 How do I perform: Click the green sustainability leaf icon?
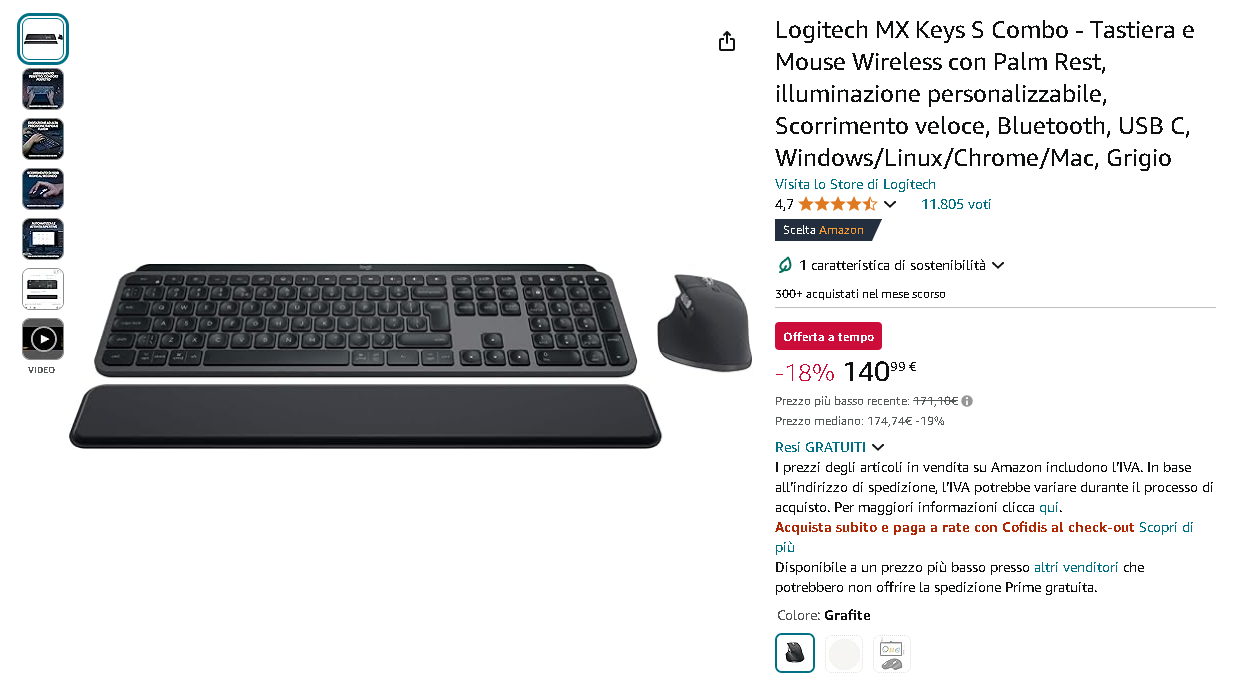(x=785, y=265)
